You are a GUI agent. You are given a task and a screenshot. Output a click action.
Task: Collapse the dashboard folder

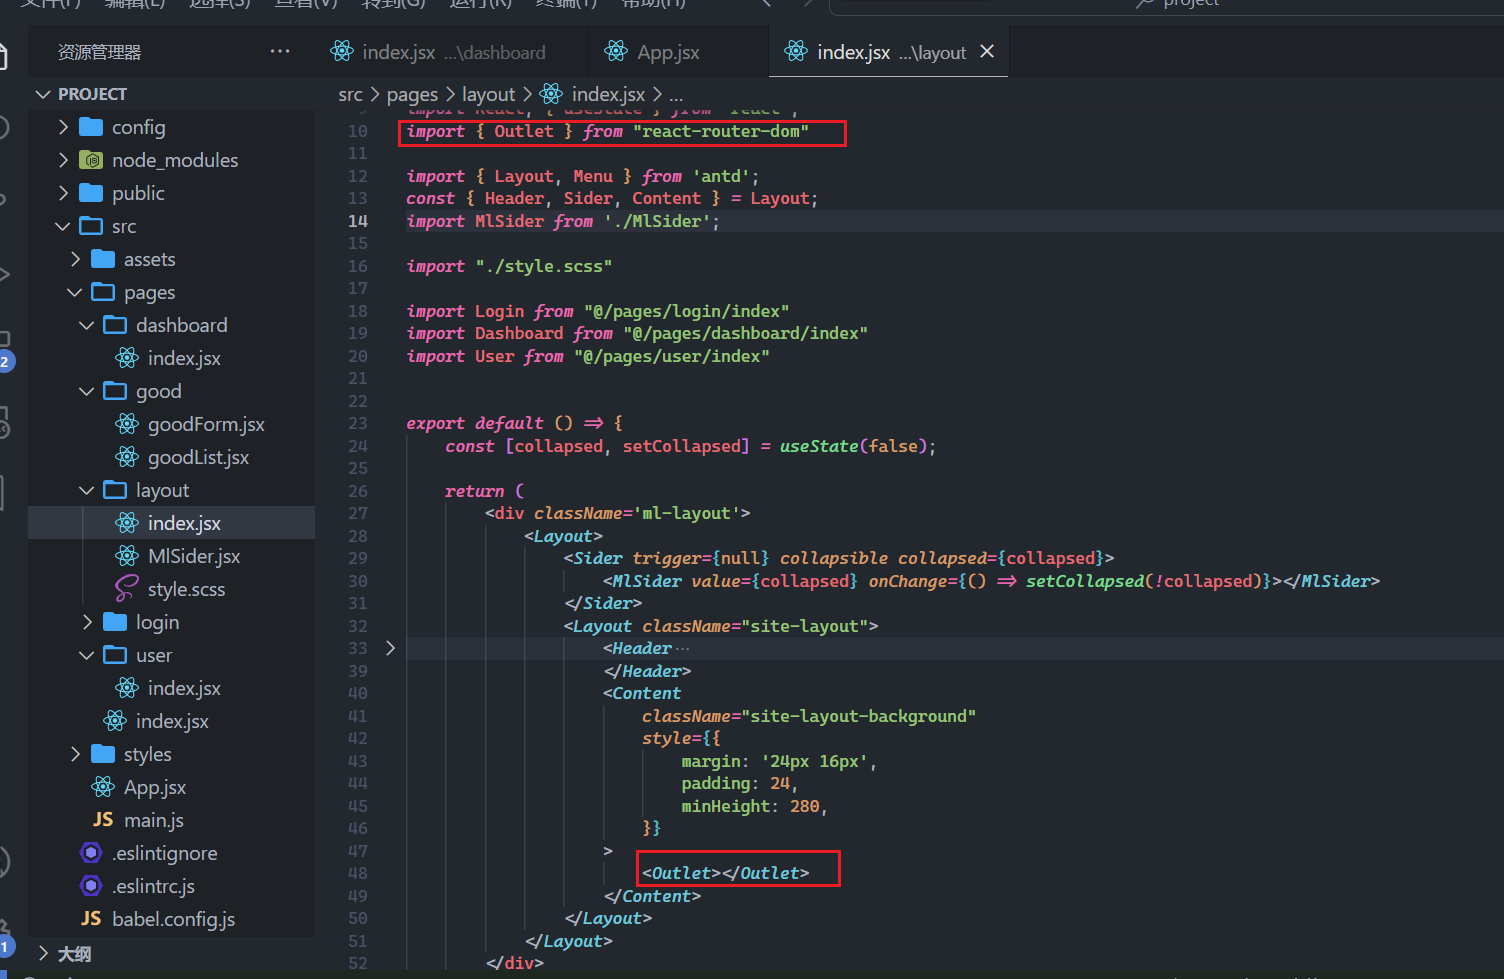pyautogui.click(x=87, y=325)
